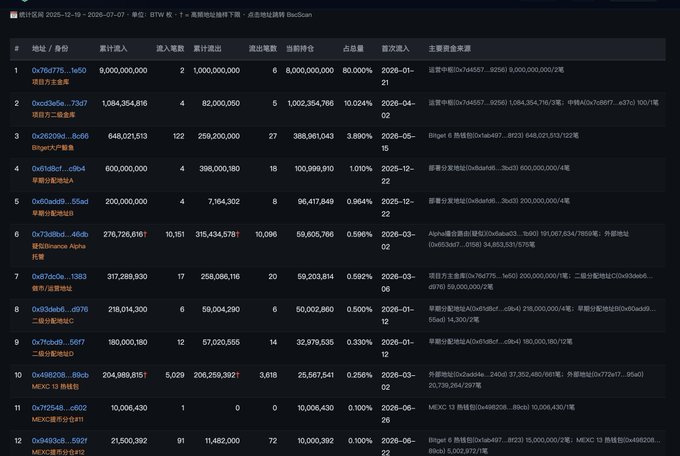Viewport: 680px width, 456px height.
Task: Click first inflow date 2026-05-15
Action: 398,142
